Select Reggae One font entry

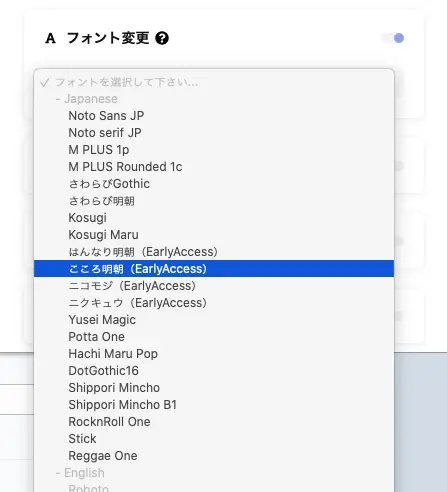214,456
